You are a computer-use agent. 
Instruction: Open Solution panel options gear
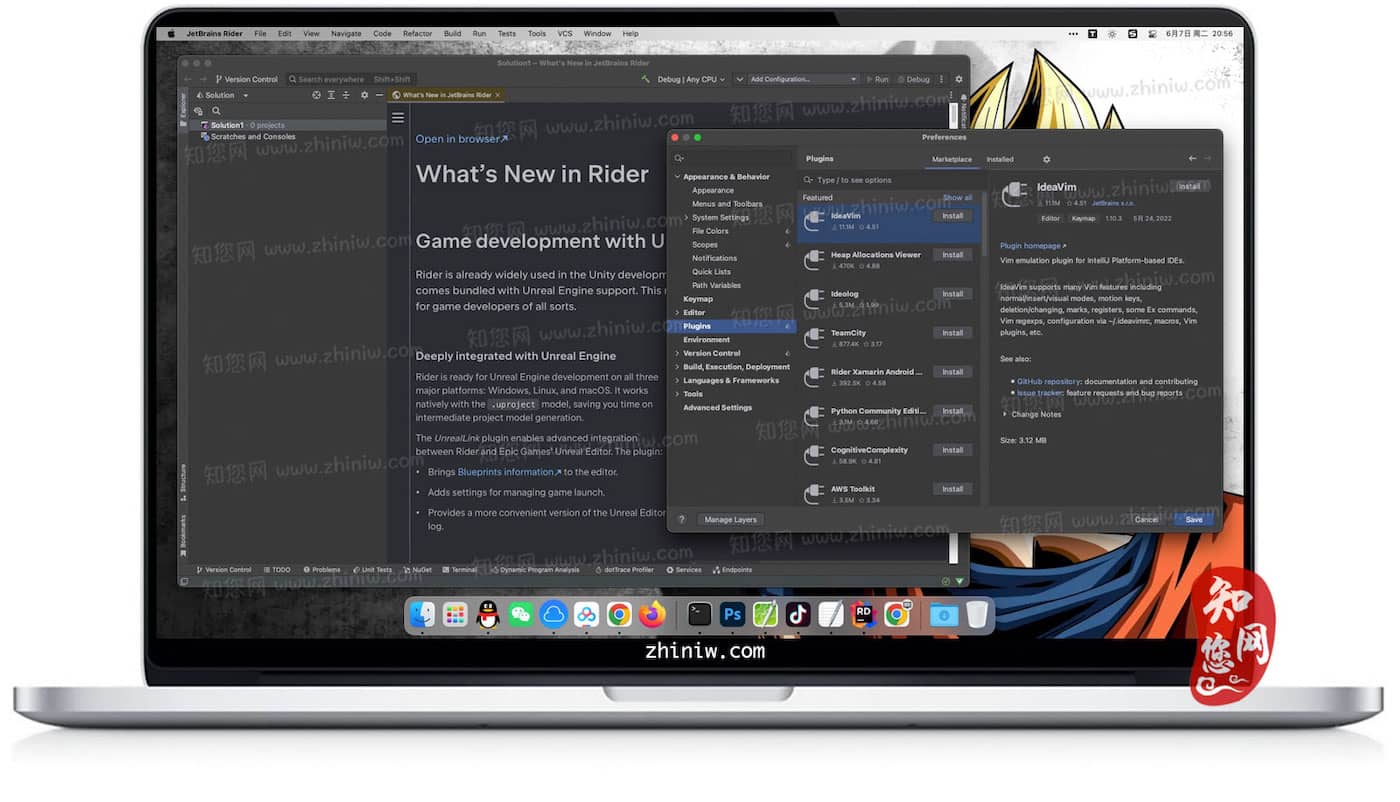364,95
